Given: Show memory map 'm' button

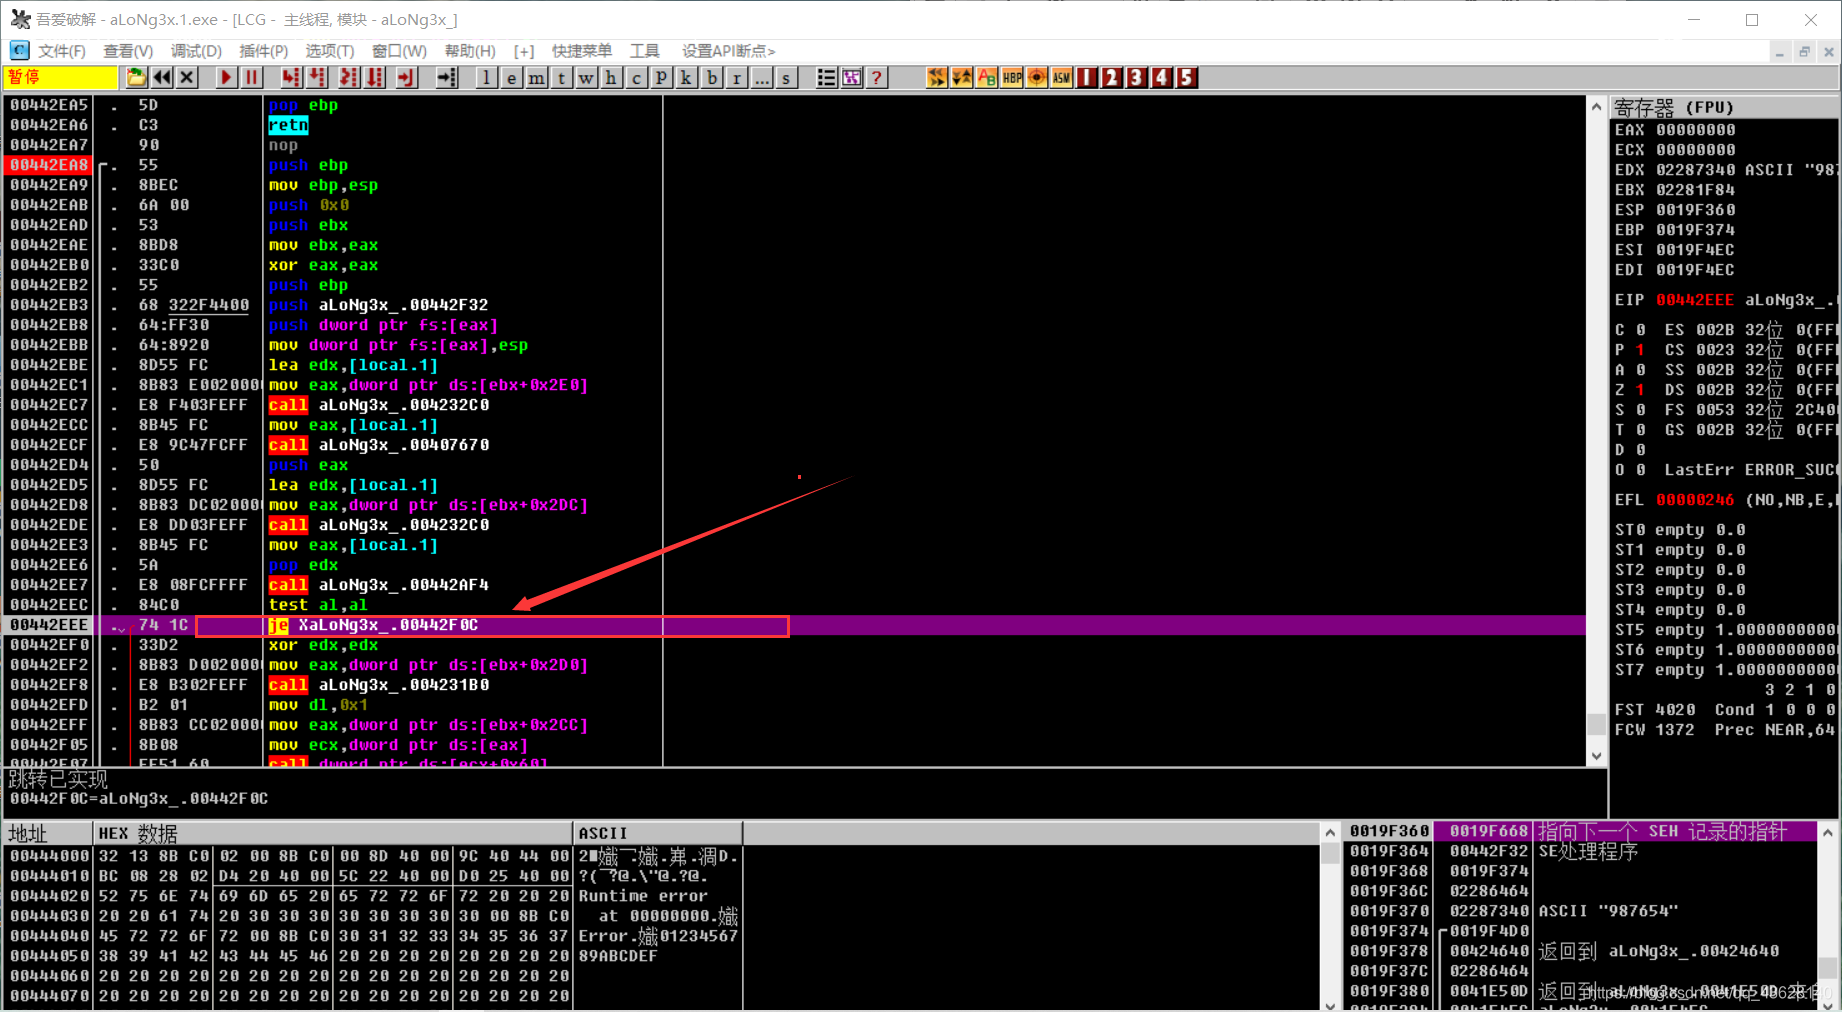Looking at the screenshot, I should (x=536, y=77).
